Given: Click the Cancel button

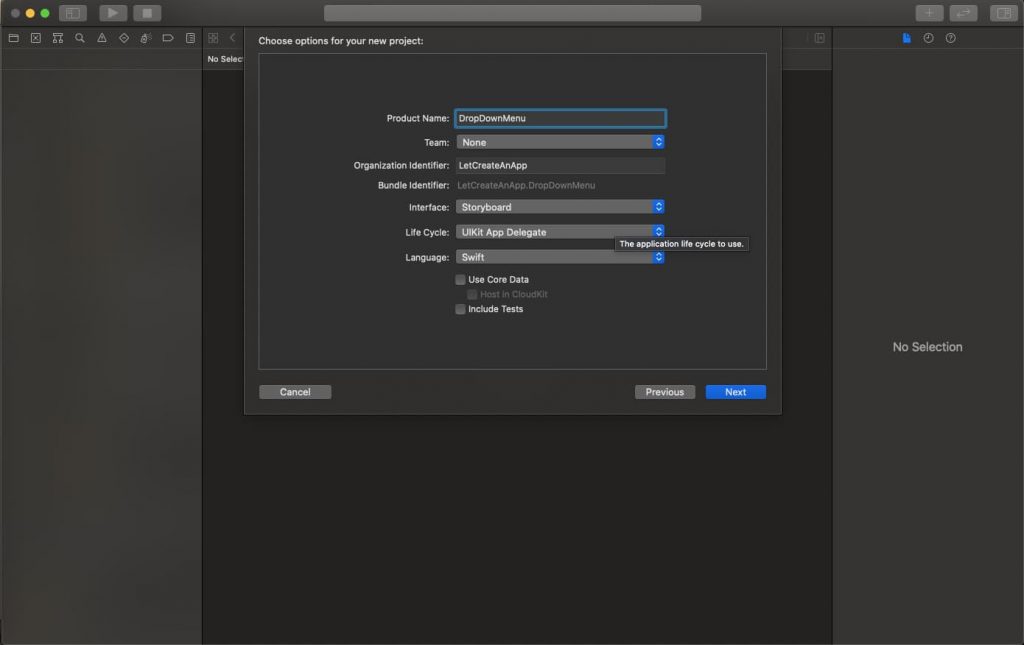Looking at the screenshot, I should (x=295, y=392).
